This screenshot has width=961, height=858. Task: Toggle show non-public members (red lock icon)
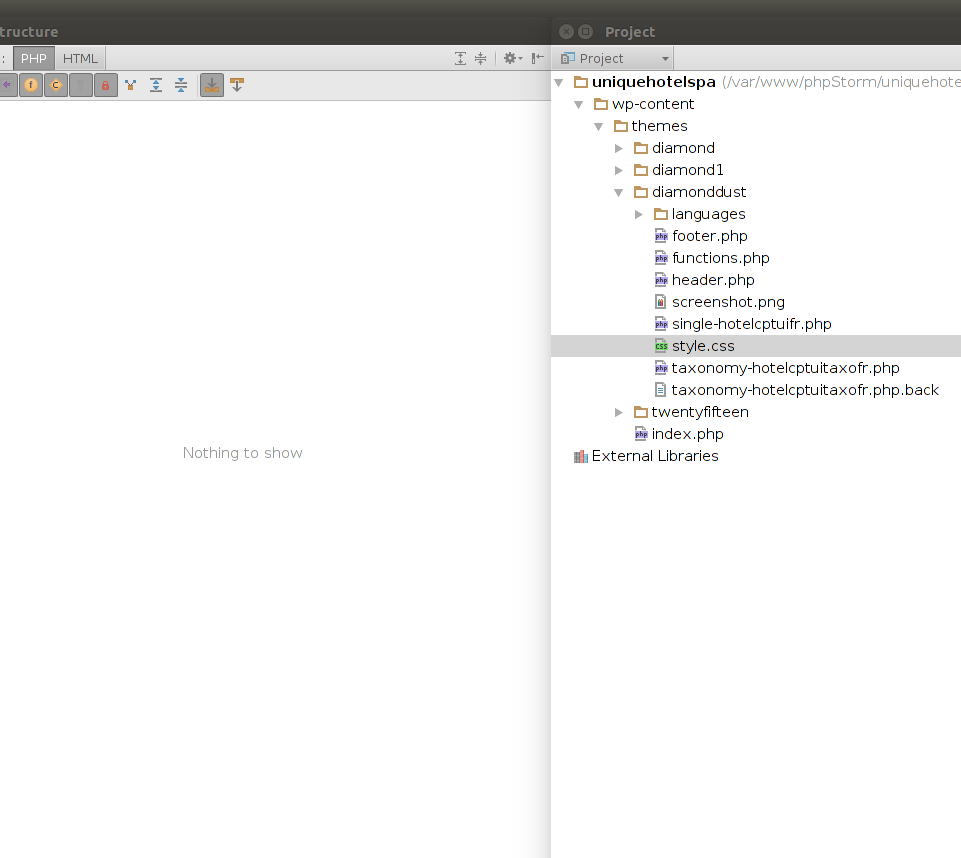105,85
